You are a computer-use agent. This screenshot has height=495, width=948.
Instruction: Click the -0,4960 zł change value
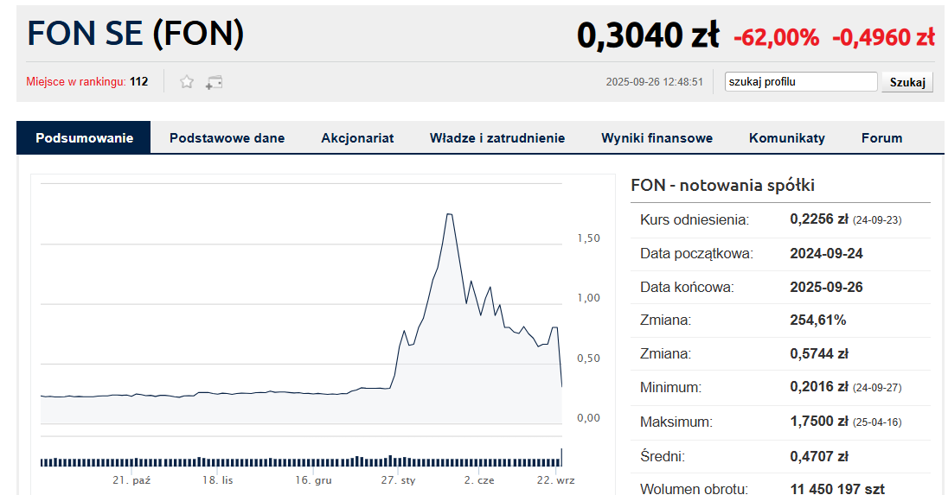click(883, 37)
